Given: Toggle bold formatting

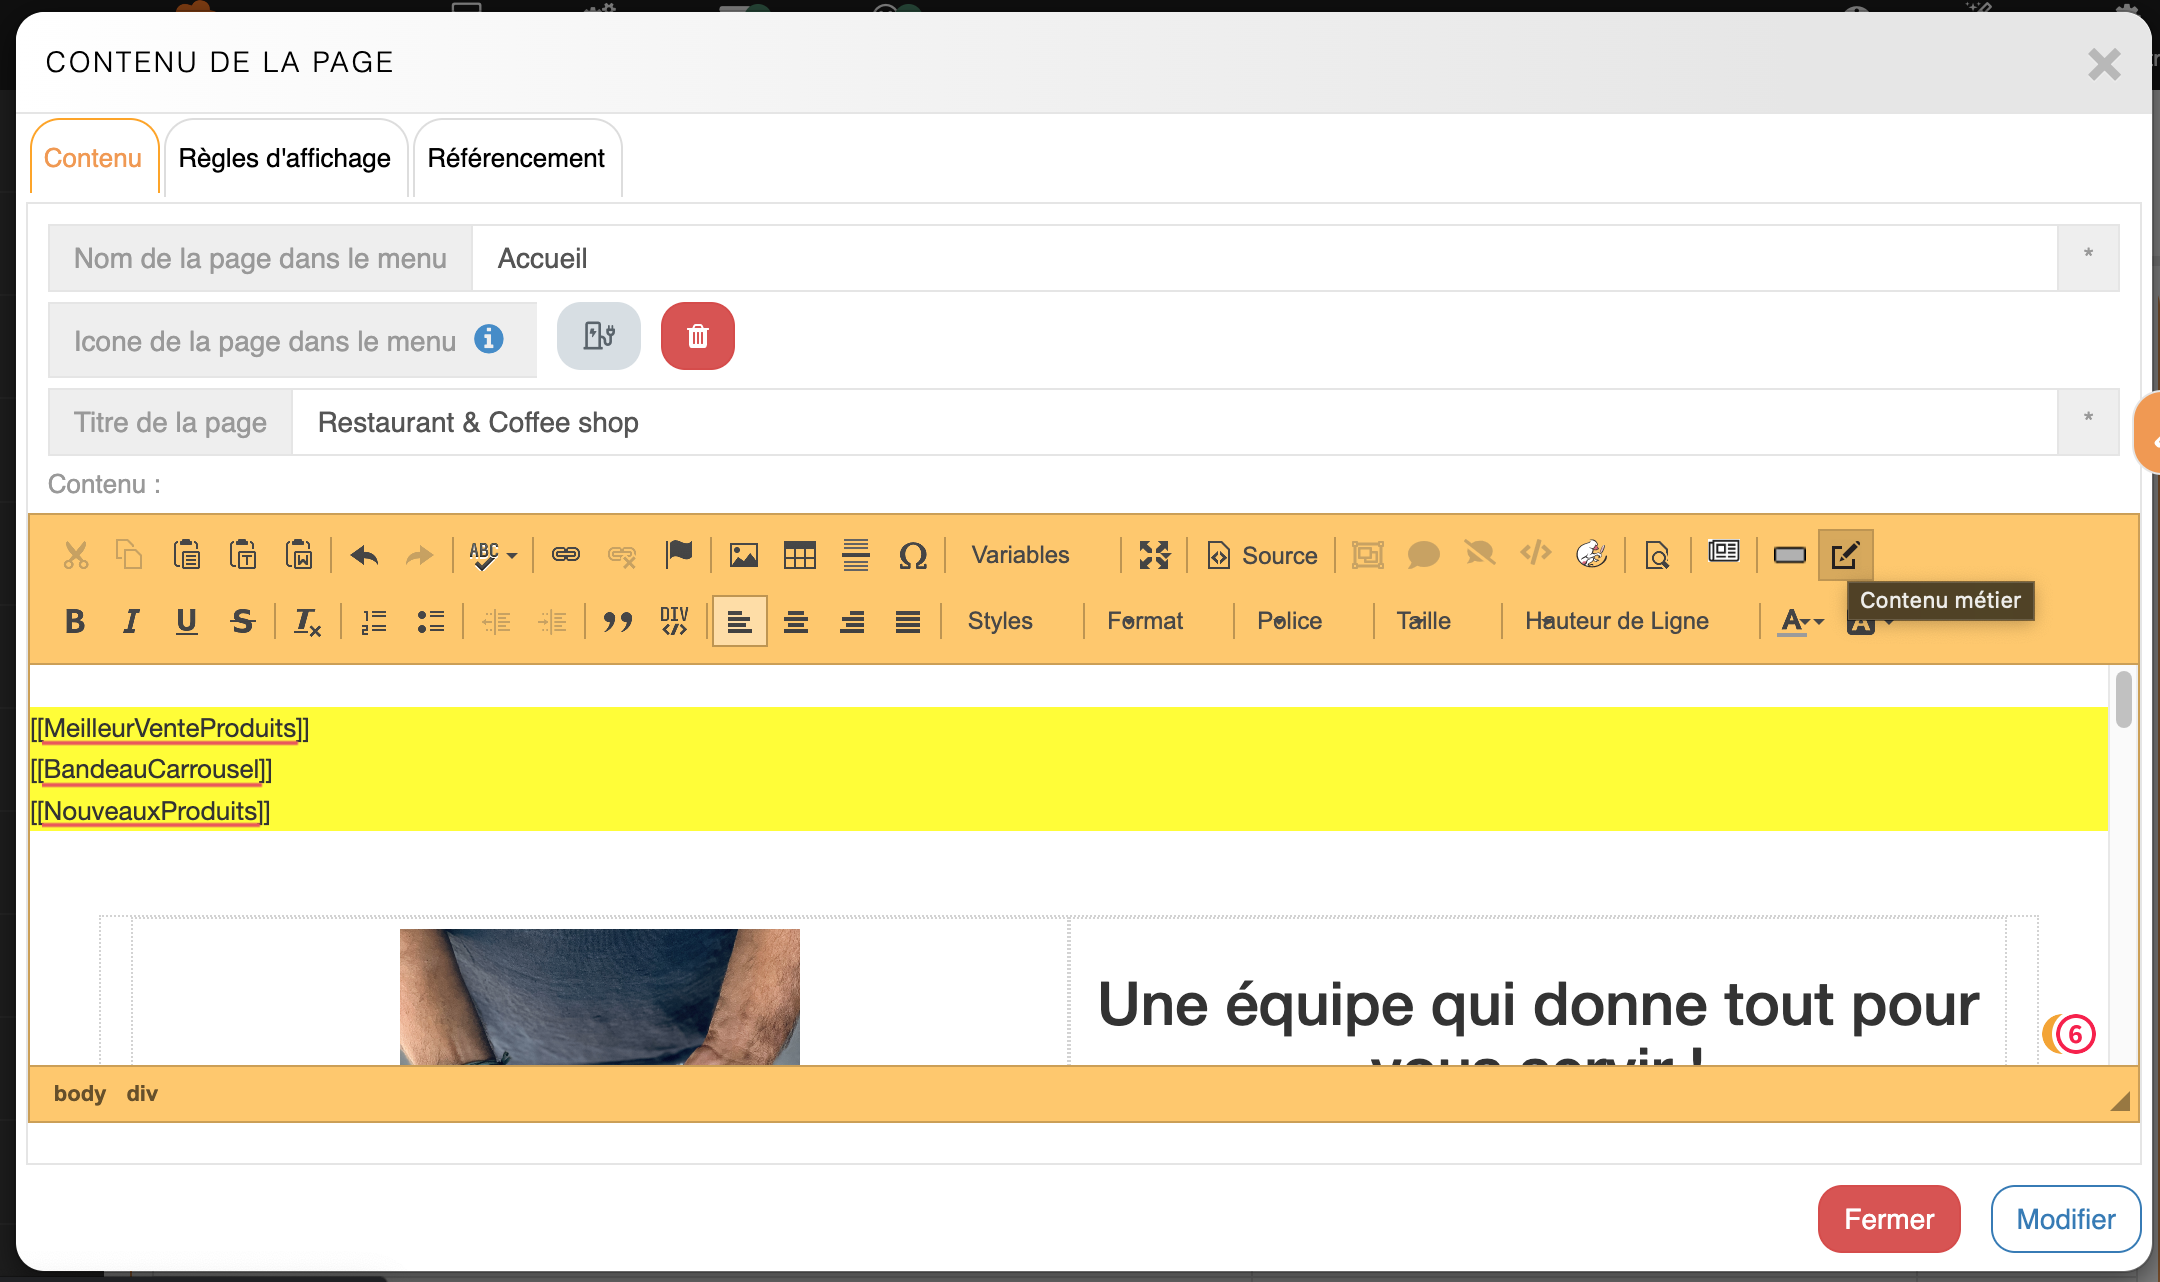Looking at the screenshot, I should point(75,621).
